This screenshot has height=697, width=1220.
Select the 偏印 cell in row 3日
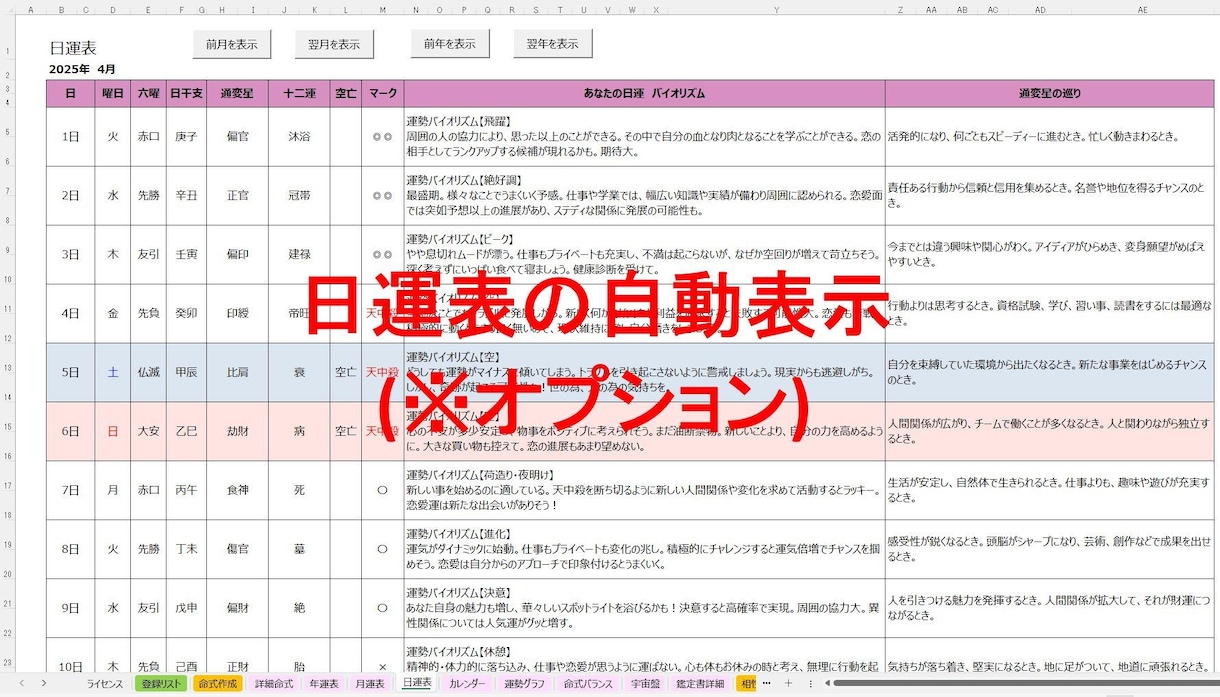coord(237,254)
